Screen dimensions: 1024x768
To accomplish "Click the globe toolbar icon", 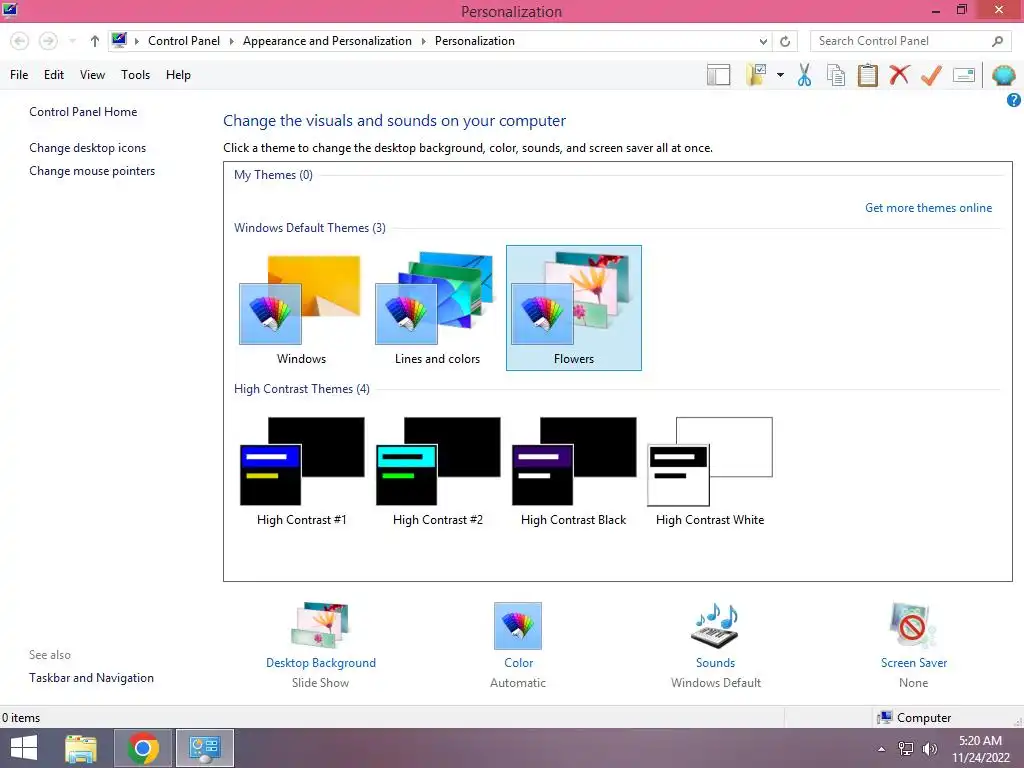I will 1003,75.
